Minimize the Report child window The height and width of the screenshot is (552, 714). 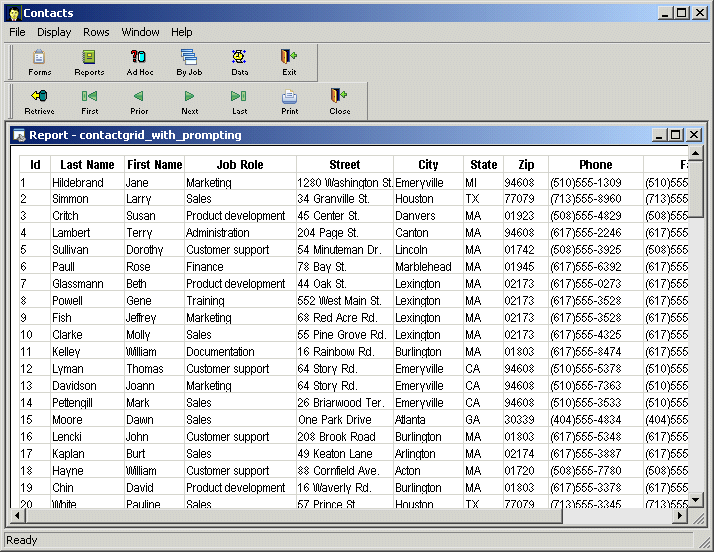tap(660, 135)
